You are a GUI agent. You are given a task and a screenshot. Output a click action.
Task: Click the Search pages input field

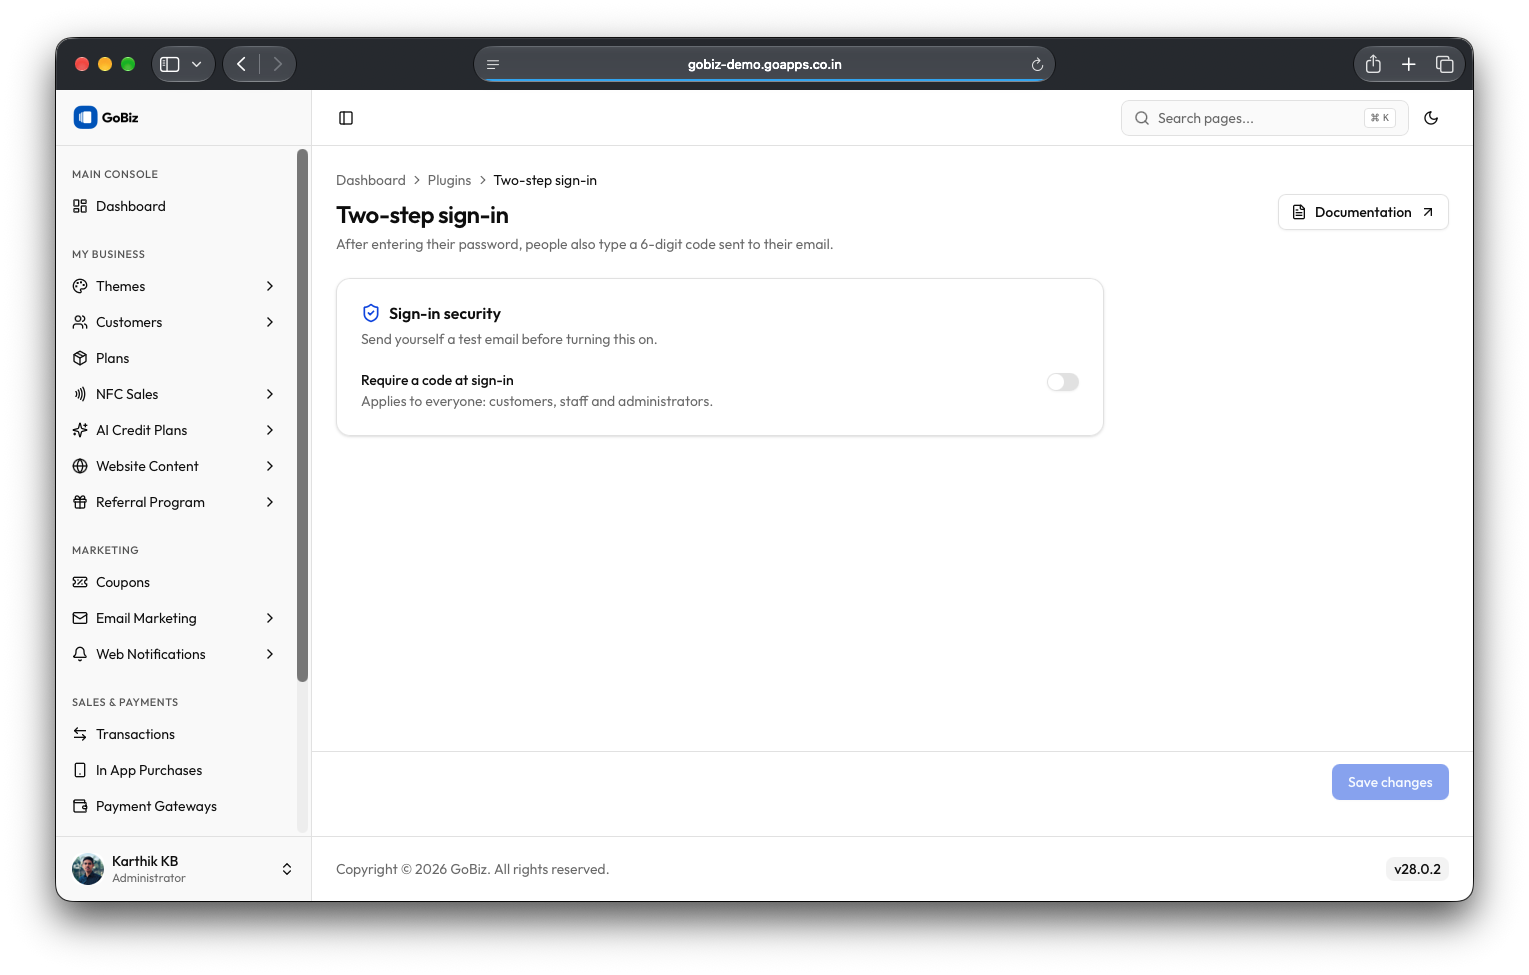pyautogui.click(x=1265, y=118)
